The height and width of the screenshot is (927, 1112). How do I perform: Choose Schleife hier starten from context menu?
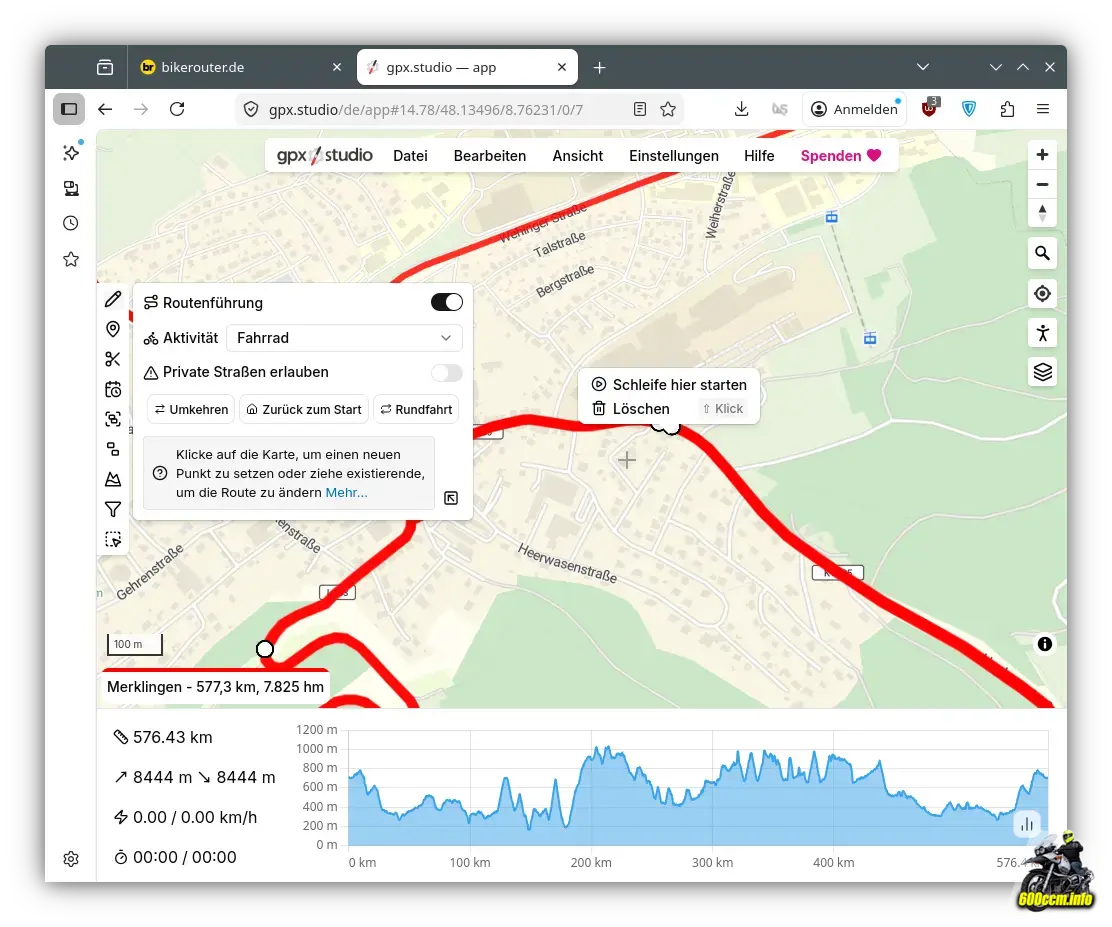679,384
